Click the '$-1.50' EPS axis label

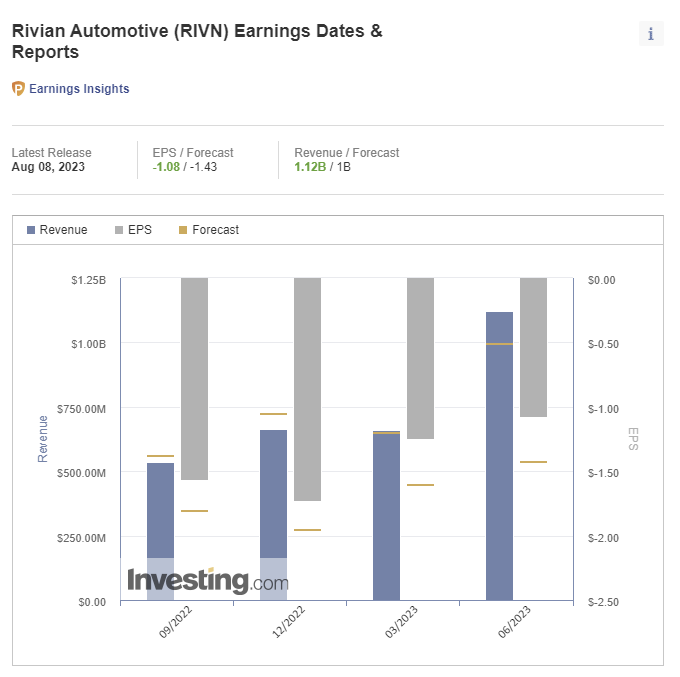pos(603,473)
